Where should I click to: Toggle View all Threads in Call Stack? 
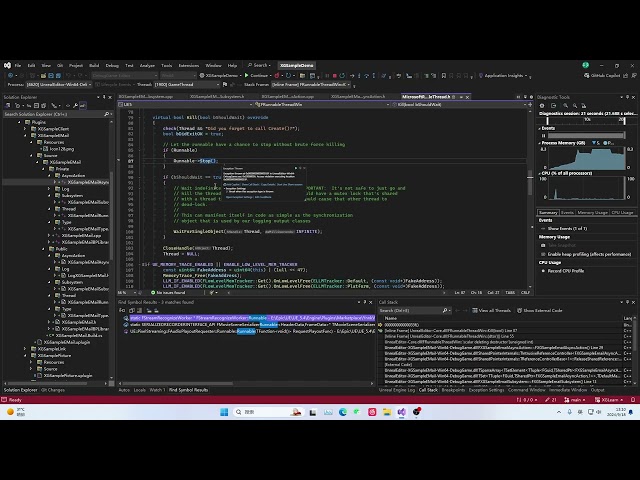(x=491, y=311)
